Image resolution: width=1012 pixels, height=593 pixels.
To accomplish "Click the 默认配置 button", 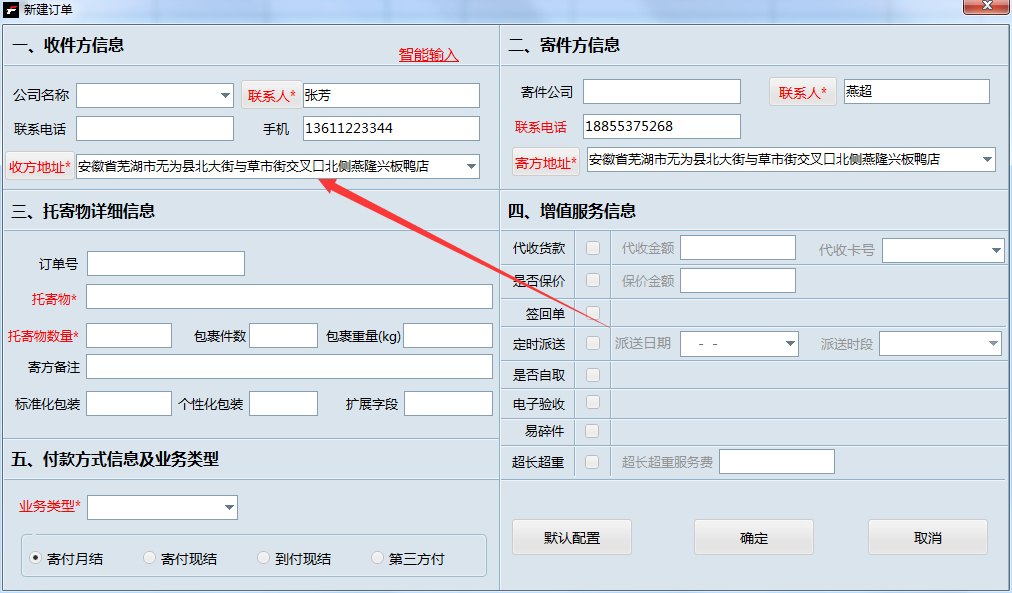I will pyautogui.click(x=571, y=537).
